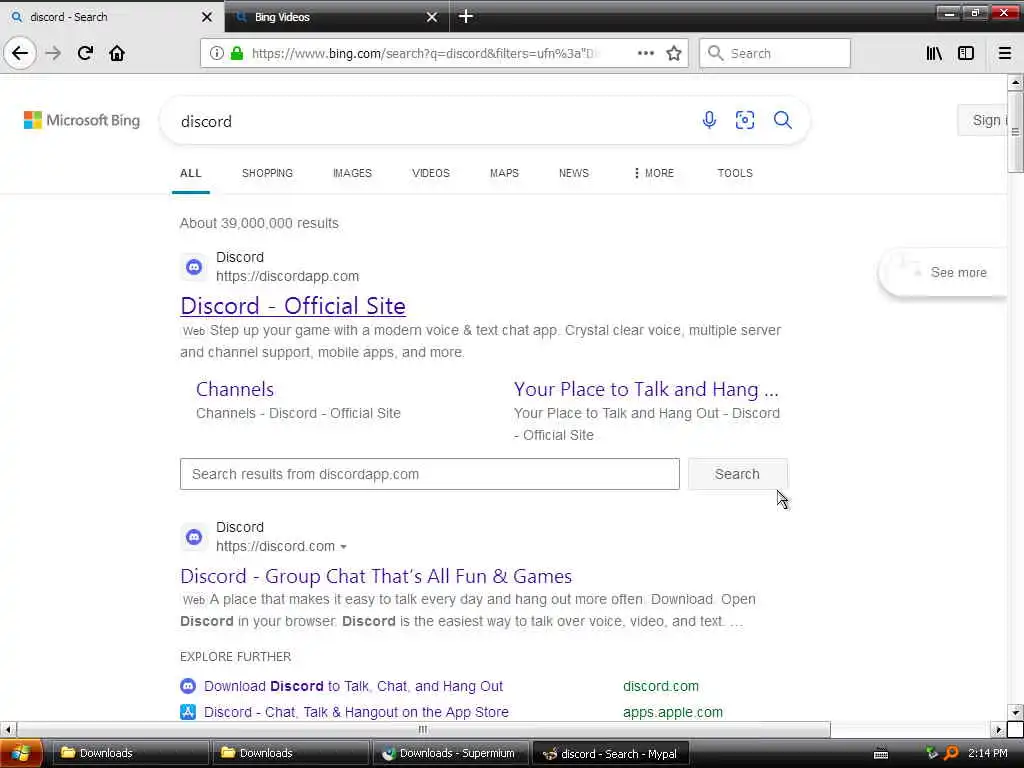Viewport: 1024px width, 768px height.
Task: Click the See more side panel button
Action: pos(944,272)
